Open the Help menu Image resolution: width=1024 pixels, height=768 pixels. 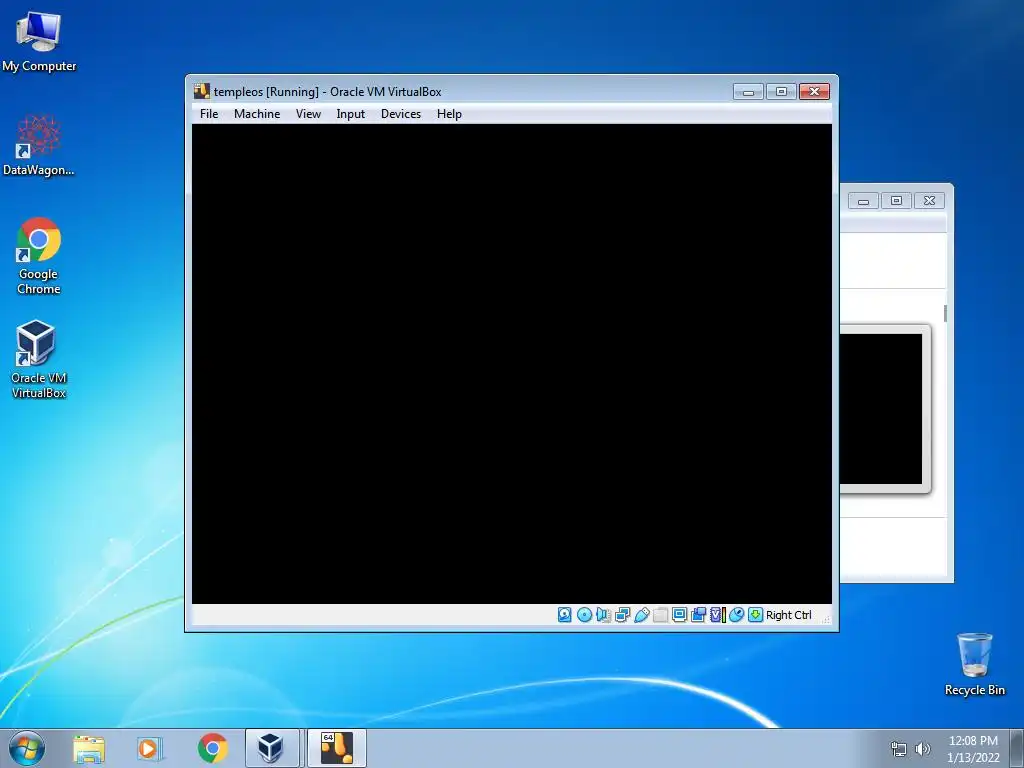[x=449, y=114]
